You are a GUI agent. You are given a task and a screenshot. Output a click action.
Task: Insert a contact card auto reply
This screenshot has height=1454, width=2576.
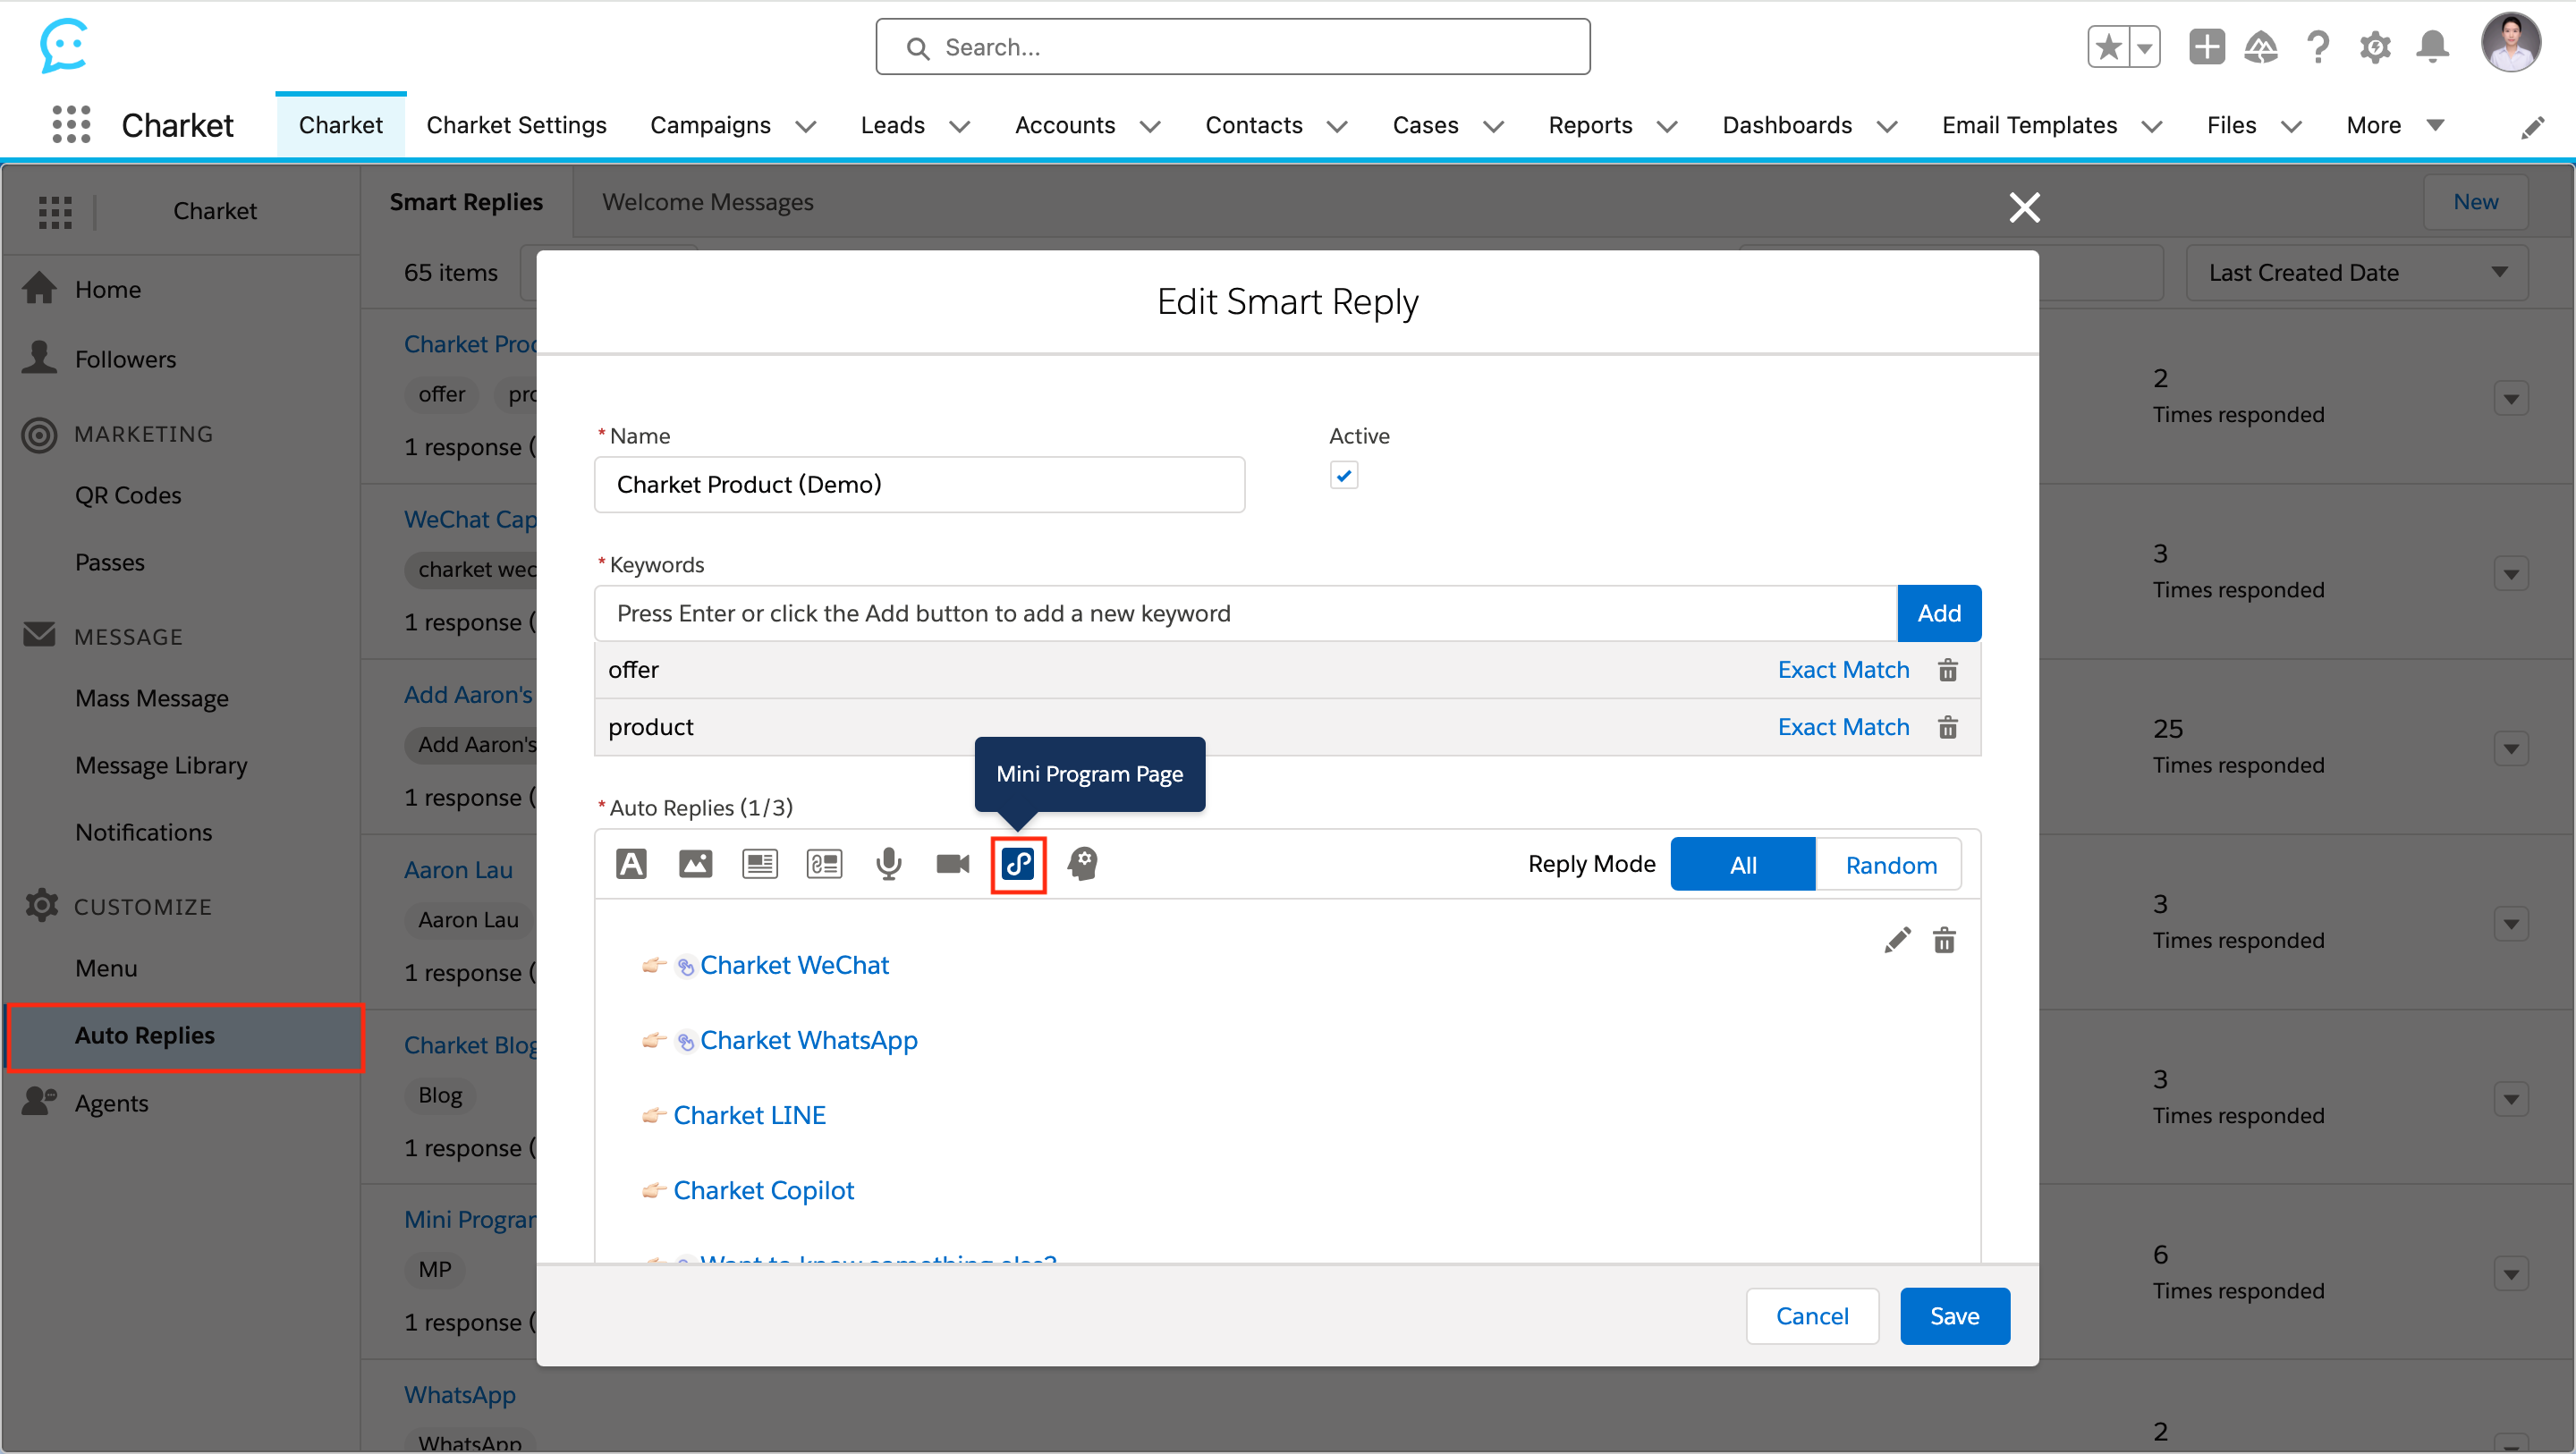click(x=824, y=864)
